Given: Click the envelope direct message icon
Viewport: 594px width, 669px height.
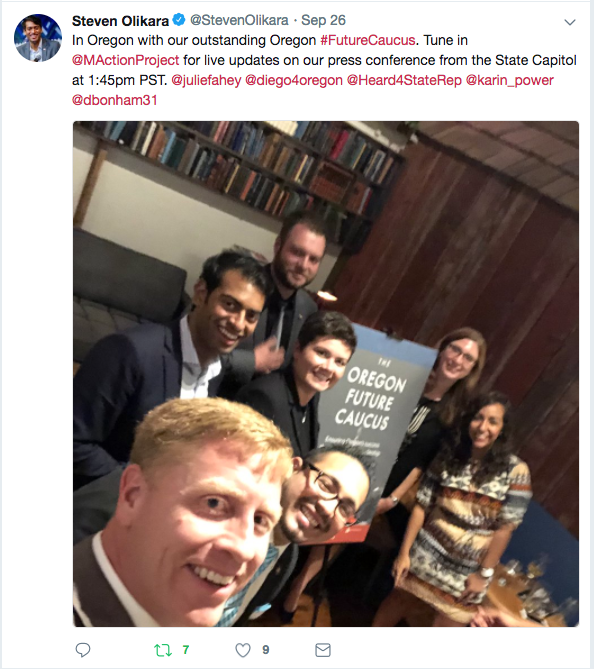Looking at the screenshot, I should (x=323, y=650).
